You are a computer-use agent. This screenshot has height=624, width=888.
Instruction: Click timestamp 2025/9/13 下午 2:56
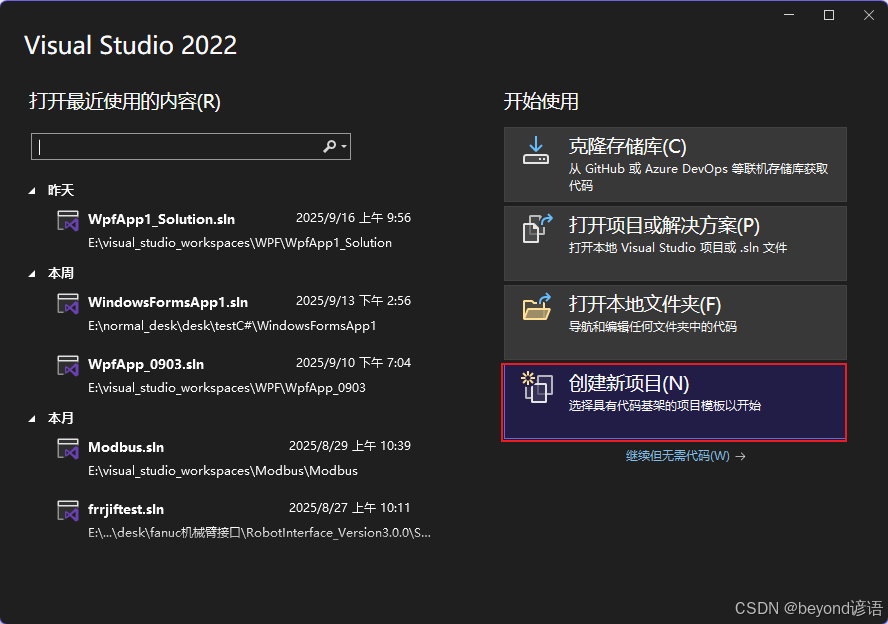(x=353, y=301)
